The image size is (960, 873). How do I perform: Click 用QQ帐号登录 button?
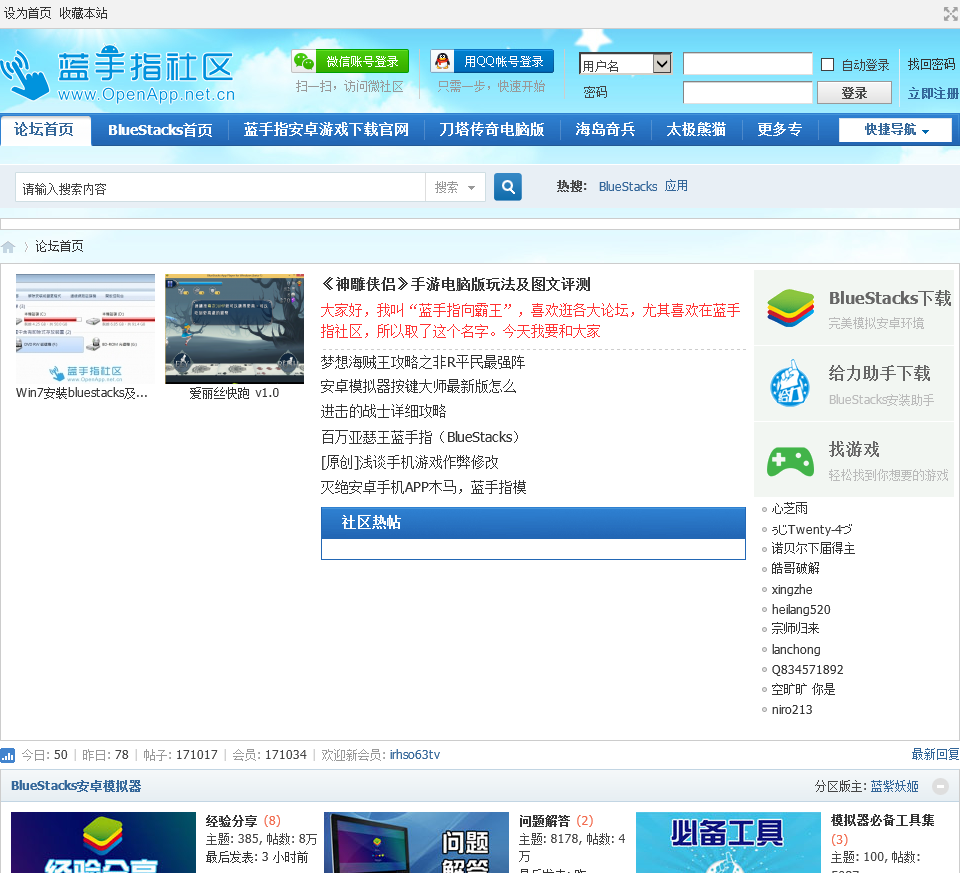[x=492, y=61]
